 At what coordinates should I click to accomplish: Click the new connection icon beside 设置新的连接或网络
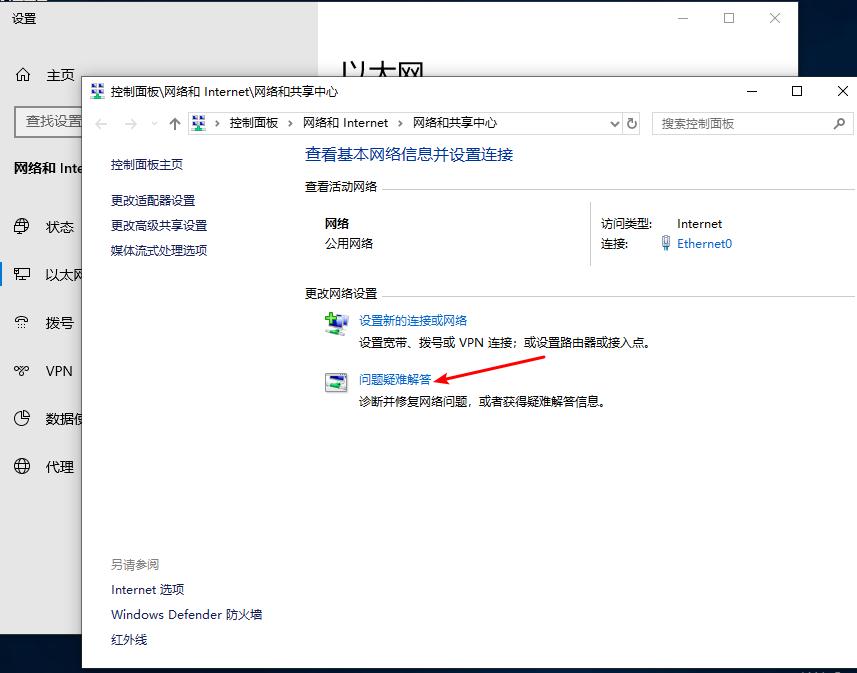point(336,322)
